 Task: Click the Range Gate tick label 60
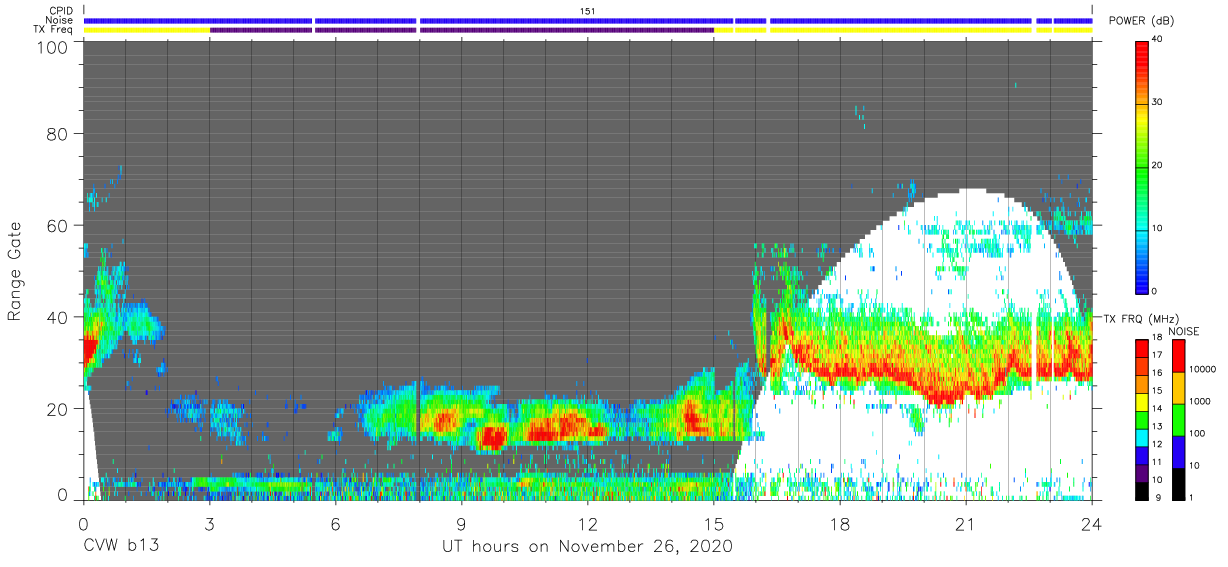click(x=57, y=225)
